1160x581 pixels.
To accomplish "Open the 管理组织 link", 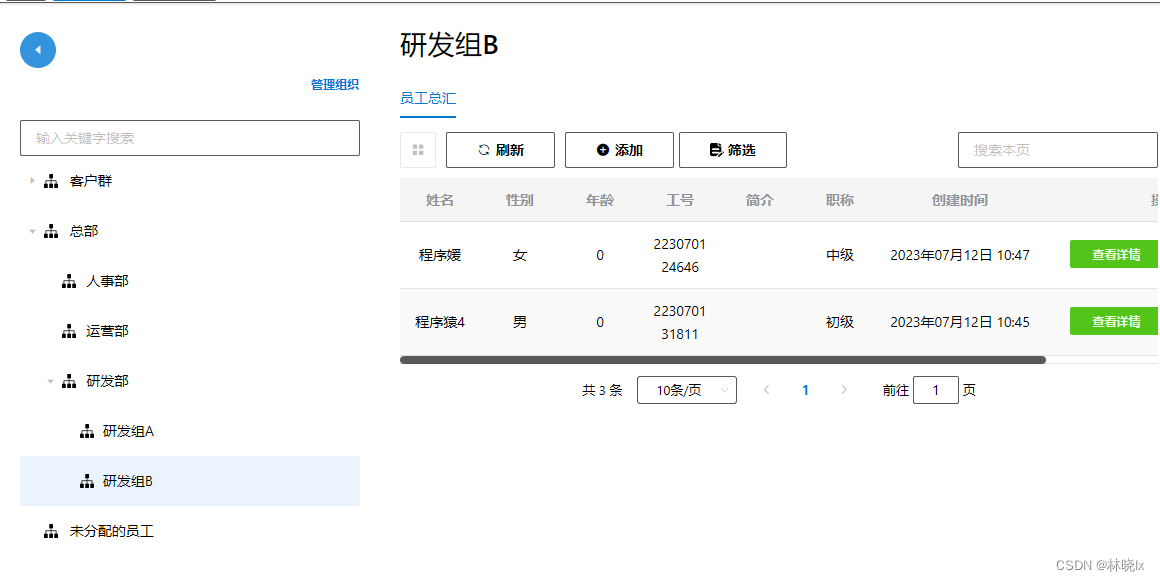I will click(x=334, y=85).
